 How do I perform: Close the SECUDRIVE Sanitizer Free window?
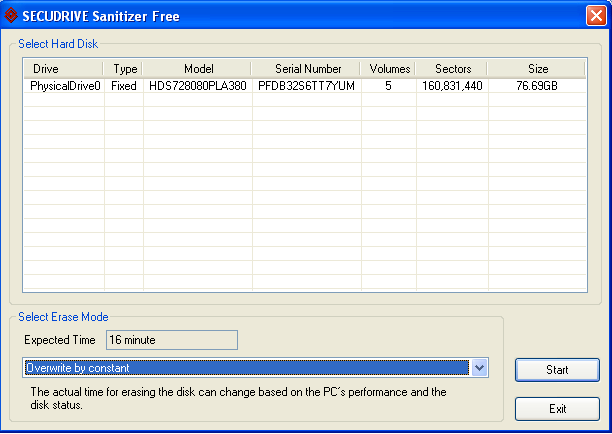596,16
